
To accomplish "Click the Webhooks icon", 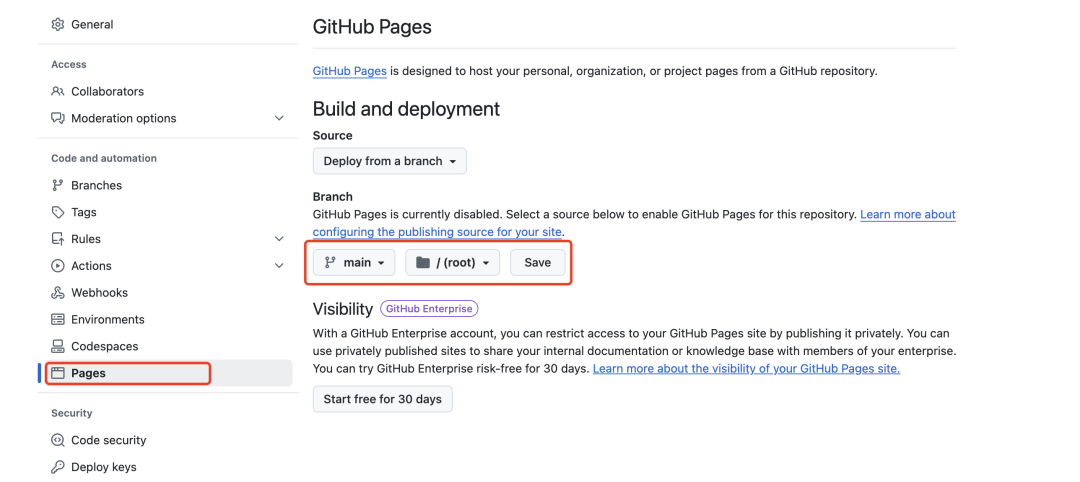I will (58, 293).
